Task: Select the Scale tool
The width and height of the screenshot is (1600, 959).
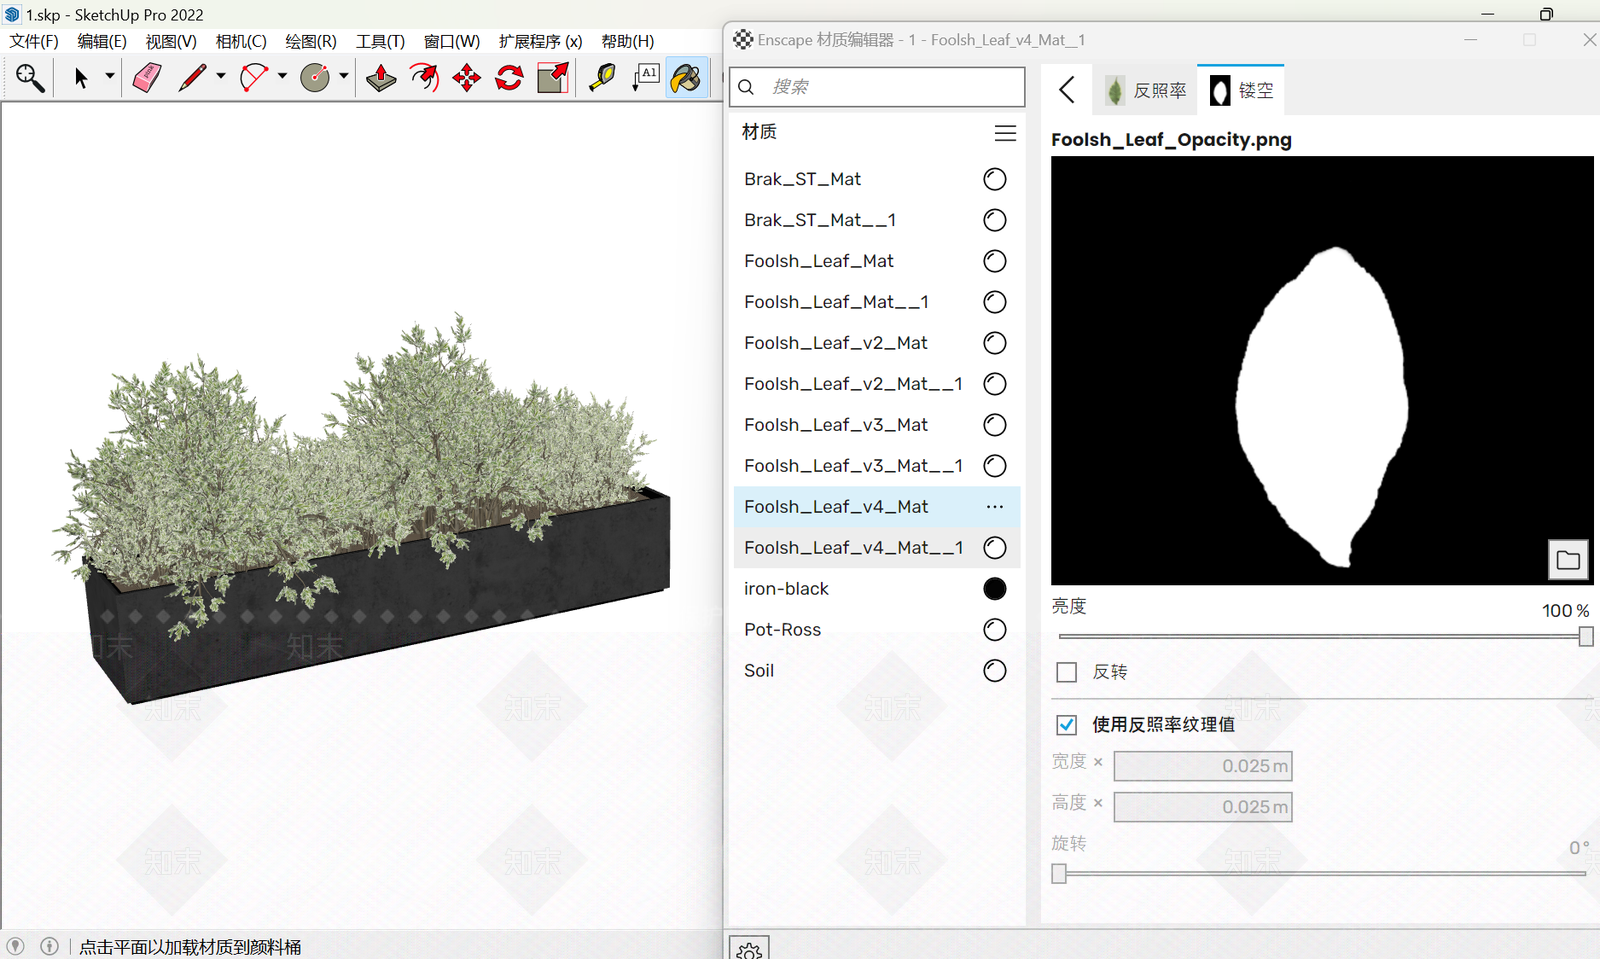Action: (553, 78)
